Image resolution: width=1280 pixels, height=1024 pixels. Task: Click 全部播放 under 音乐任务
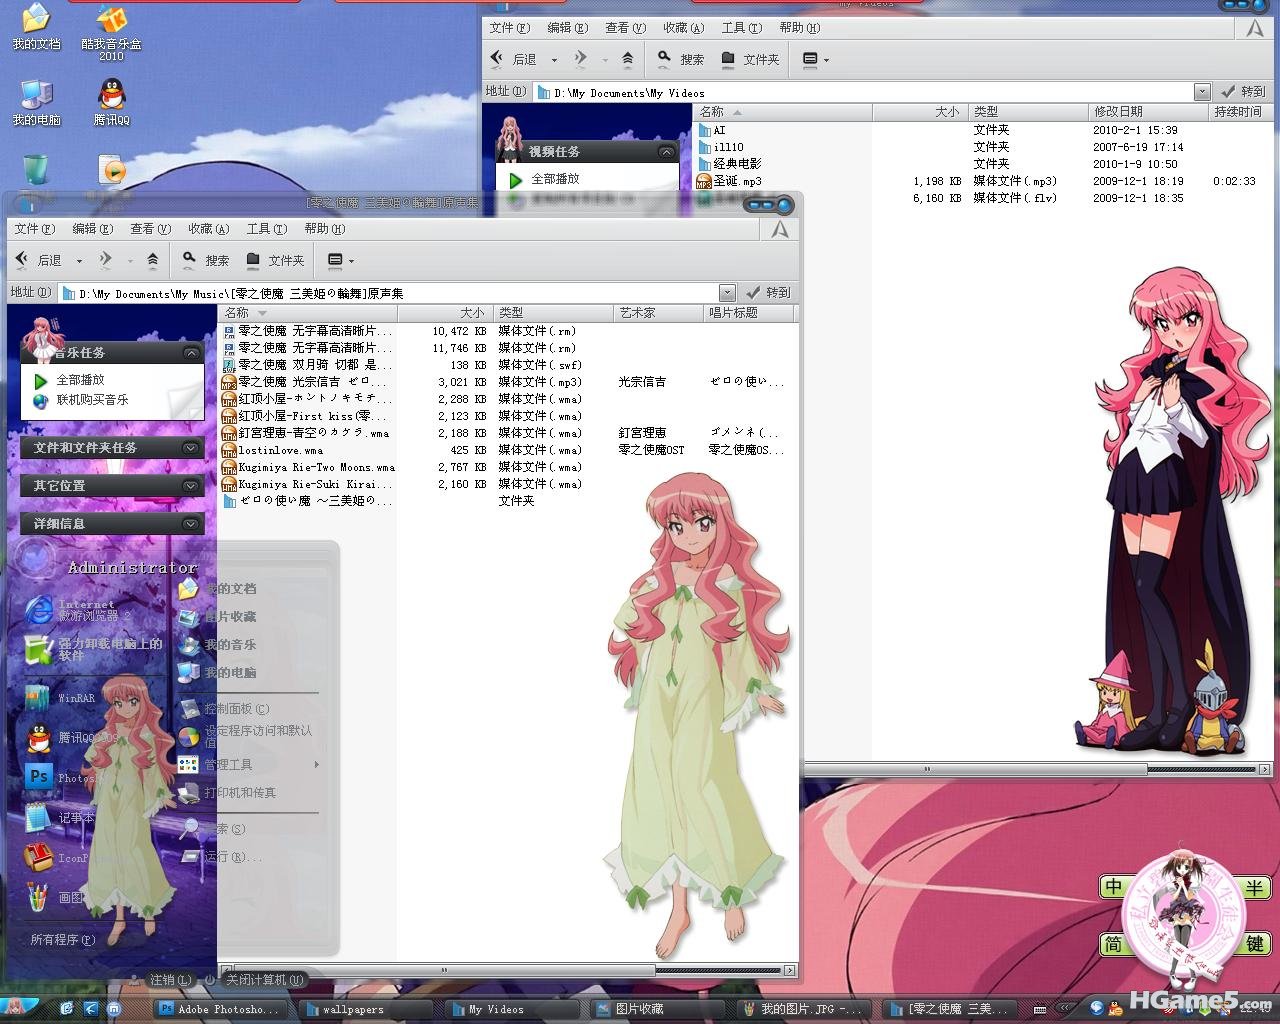[x=69, y=381]
